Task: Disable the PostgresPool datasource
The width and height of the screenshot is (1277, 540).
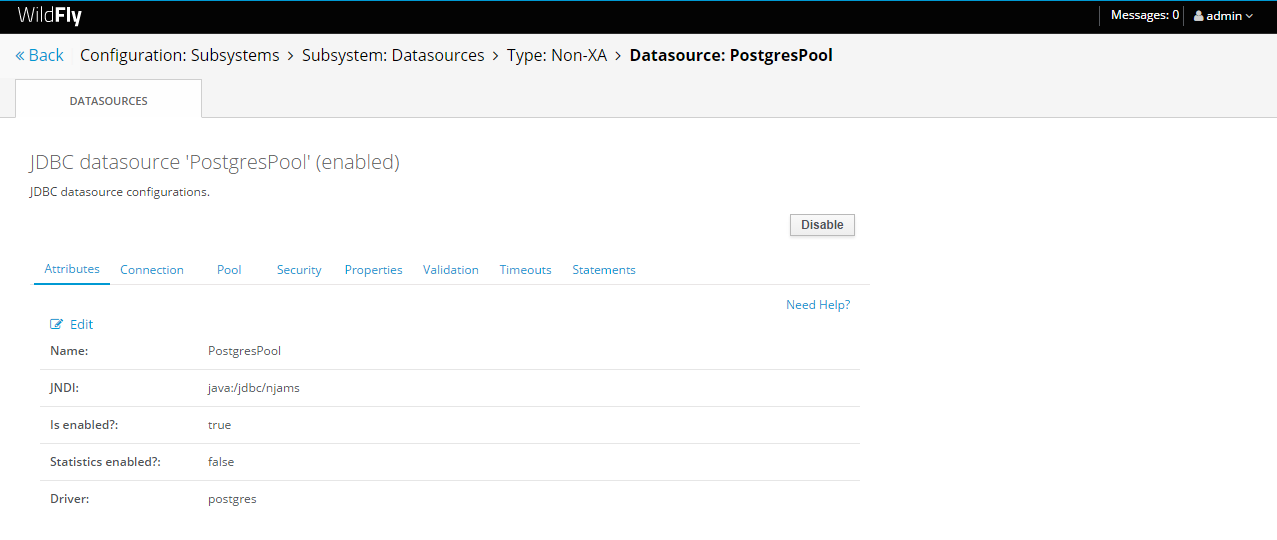Action: [x=822, y=225]
